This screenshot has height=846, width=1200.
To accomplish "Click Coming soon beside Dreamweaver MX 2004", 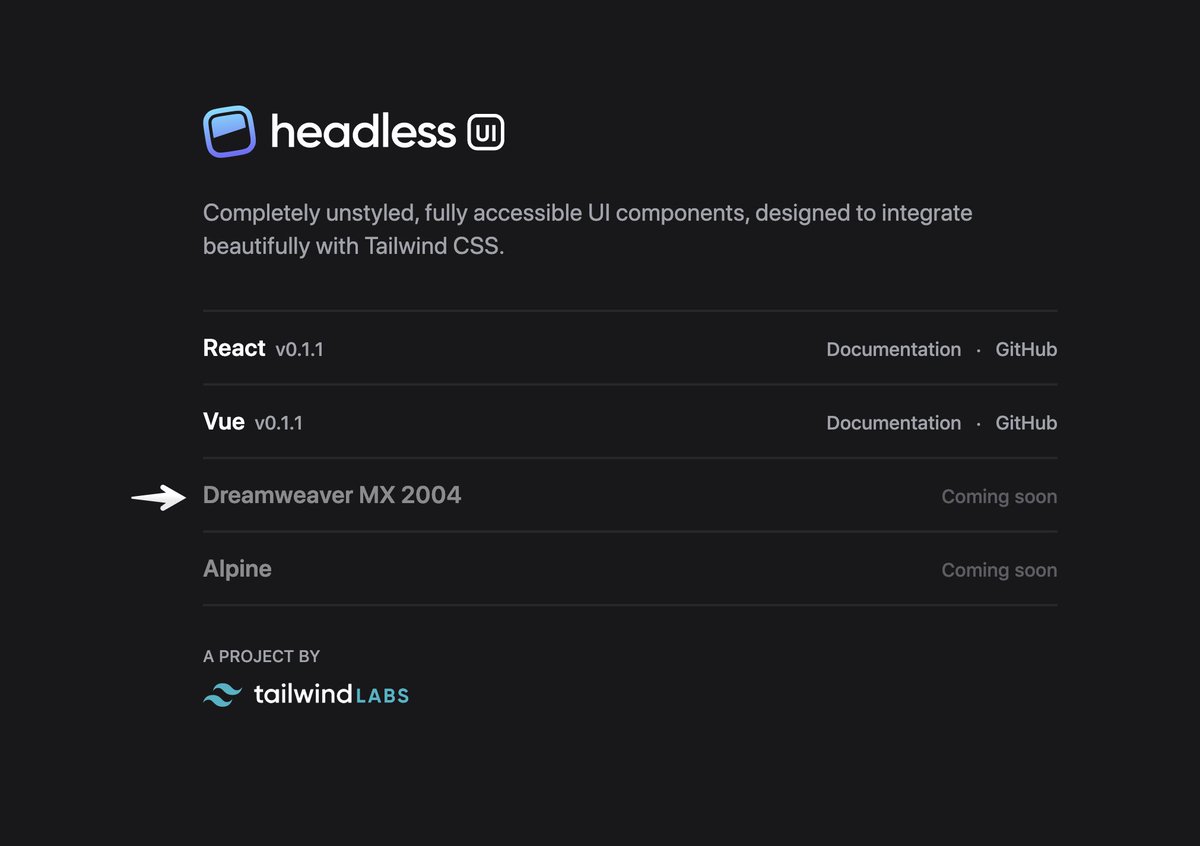I will click(x=999, y=497).
